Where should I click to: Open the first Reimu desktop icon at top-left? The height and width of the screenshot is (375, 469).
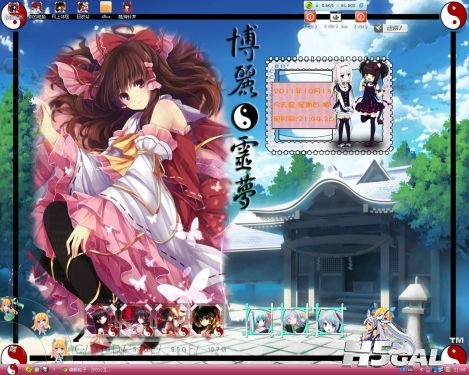pos(14,7)
